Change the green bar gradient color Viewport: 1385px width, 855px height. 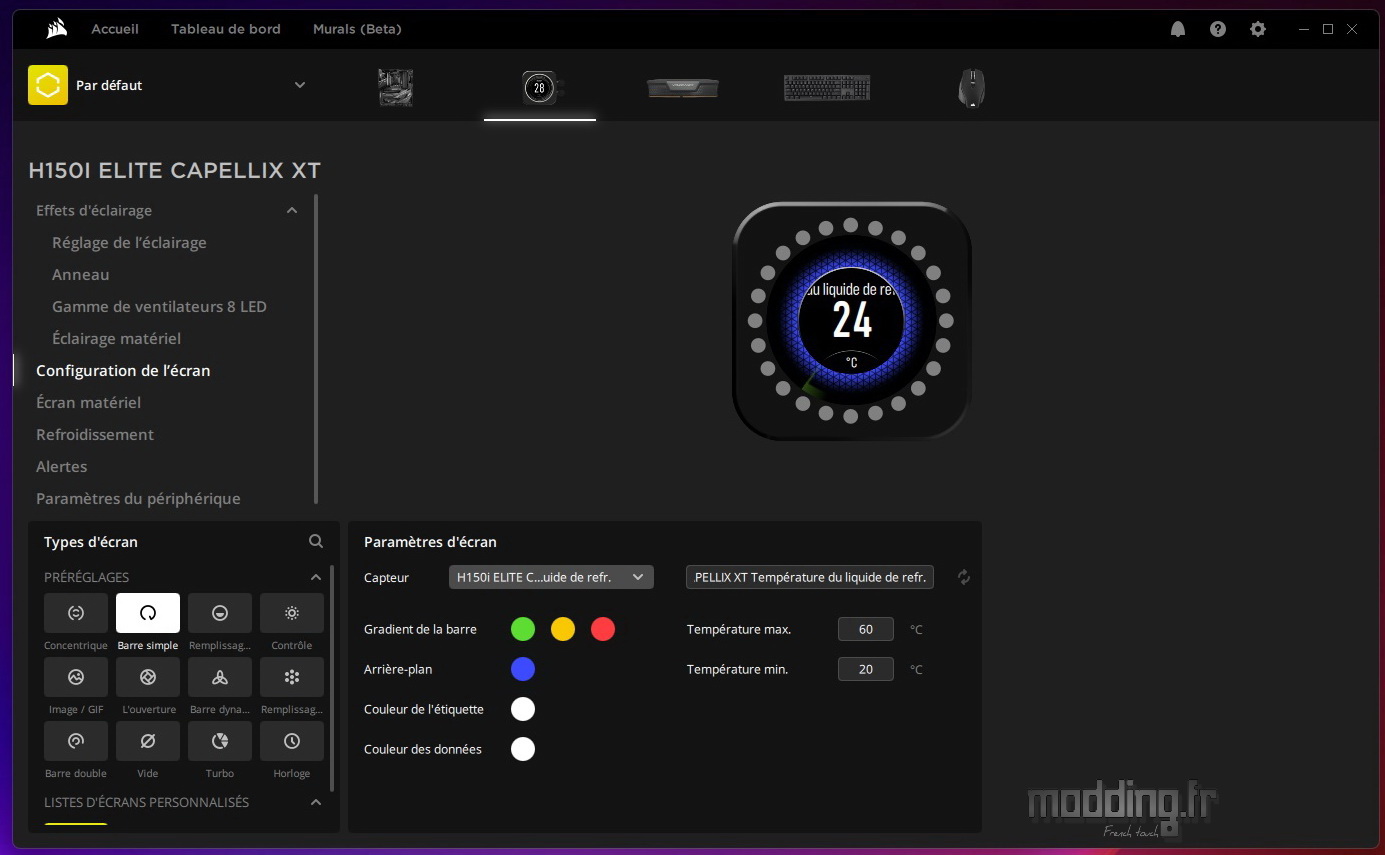point(523,629)
